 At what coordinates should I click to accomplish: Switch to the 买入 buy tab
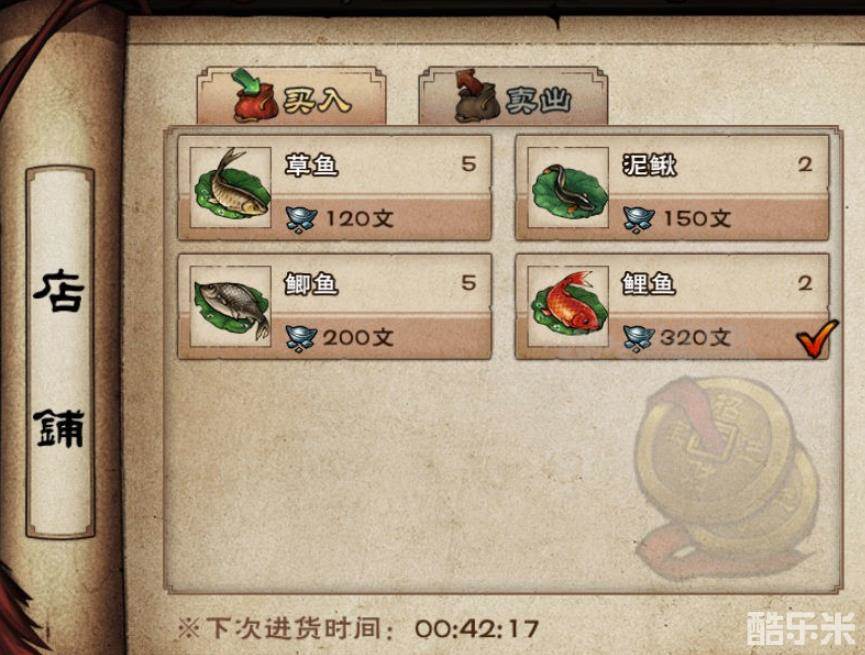pos(291,97)
